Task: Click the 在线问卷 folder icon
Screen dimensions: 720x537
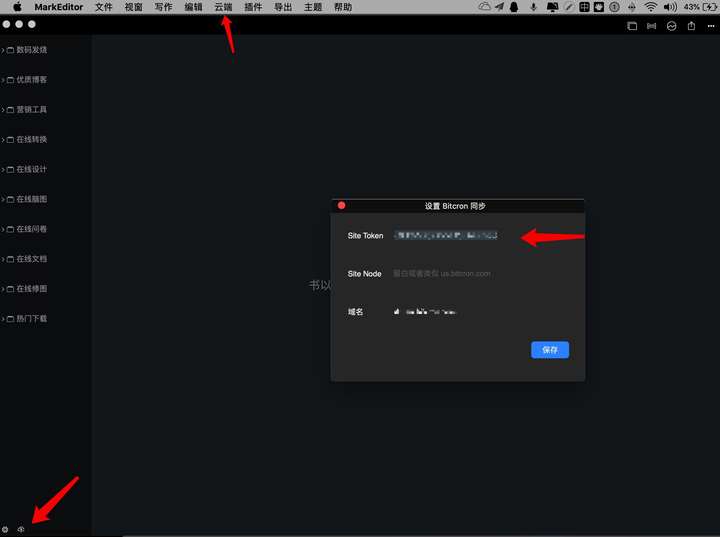Action: [x=10, y=229]
